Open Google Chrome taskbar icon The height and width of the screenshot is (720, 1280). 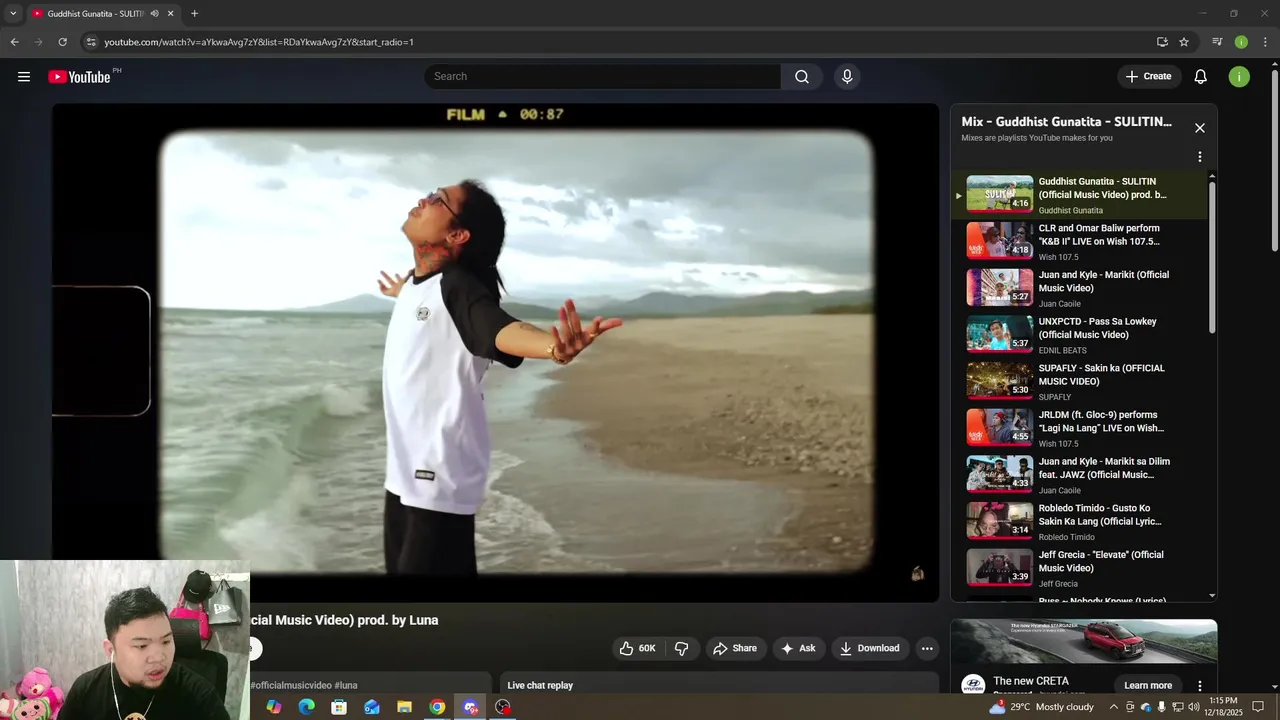[437, 707]
